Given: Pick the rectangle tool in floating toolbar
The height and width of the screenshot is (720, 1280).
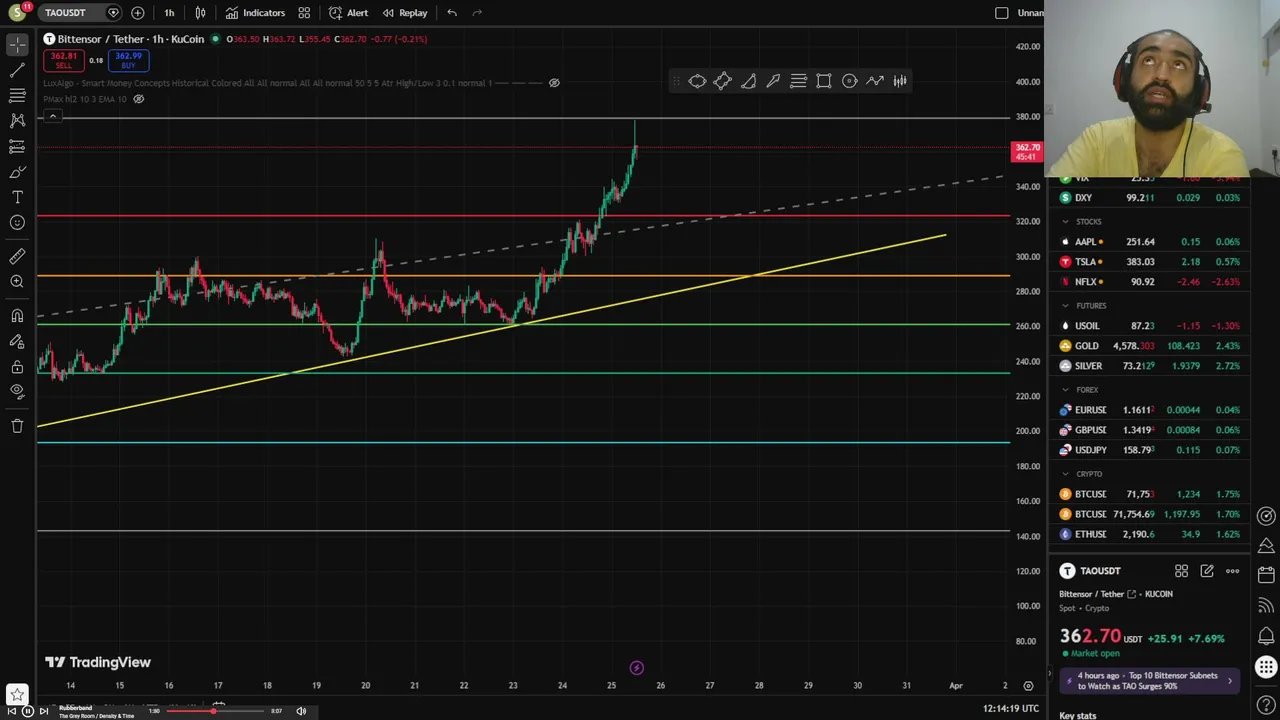Looking at the screenshot, I should (824, 81).
